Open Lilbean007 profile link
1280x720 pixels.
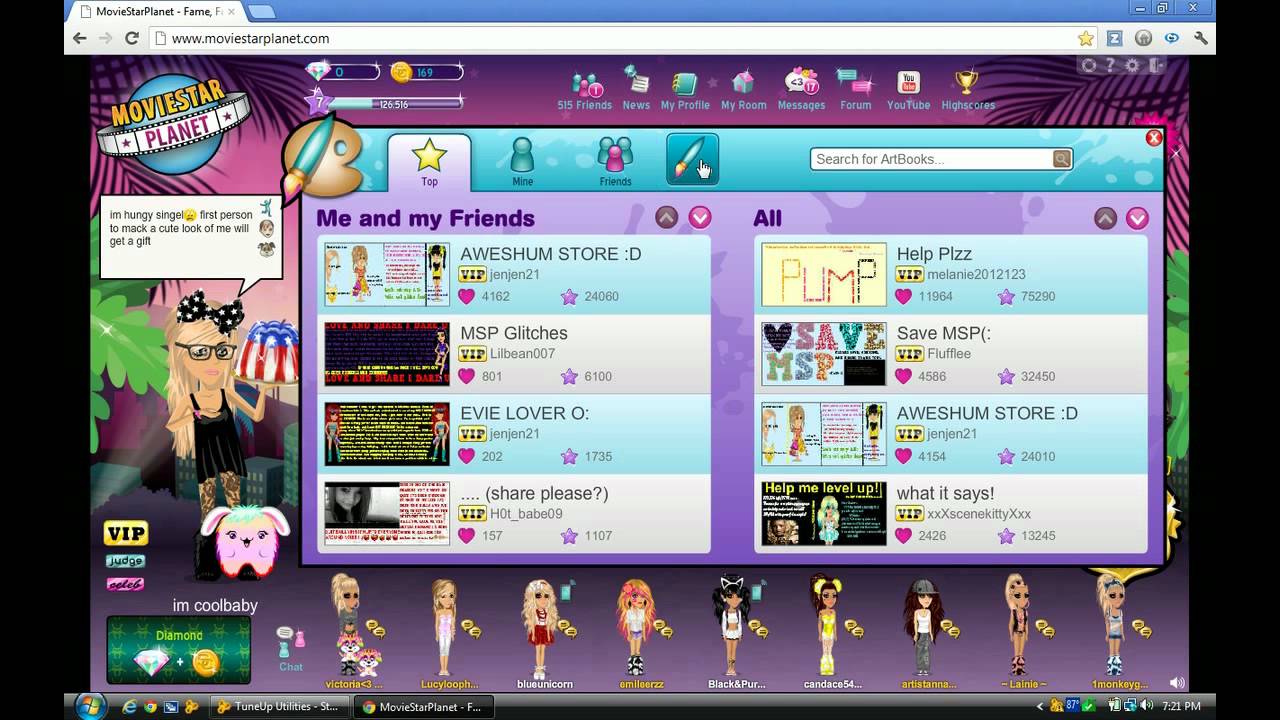tap(522, 354)
